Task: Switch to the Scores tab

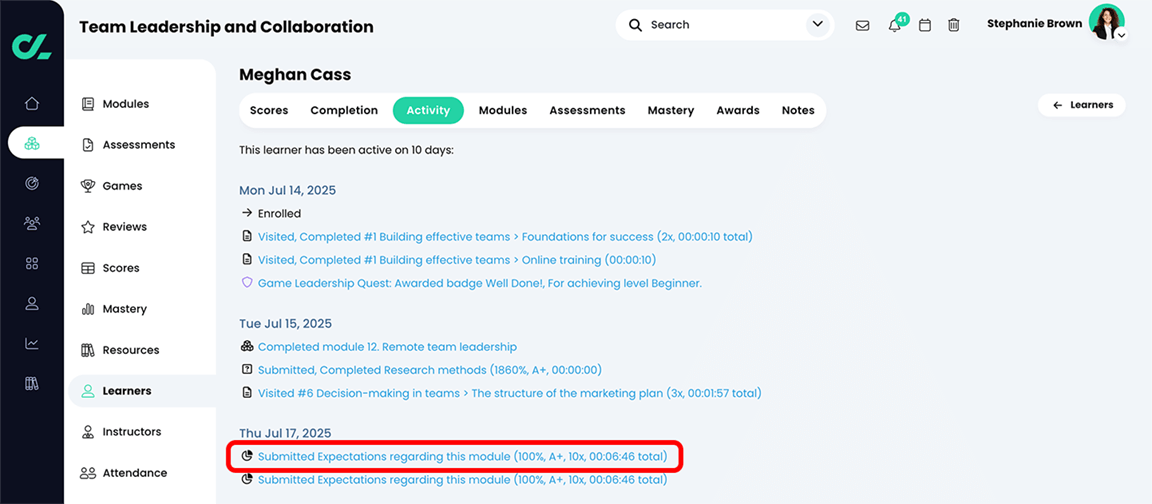Action: point(269,110)
